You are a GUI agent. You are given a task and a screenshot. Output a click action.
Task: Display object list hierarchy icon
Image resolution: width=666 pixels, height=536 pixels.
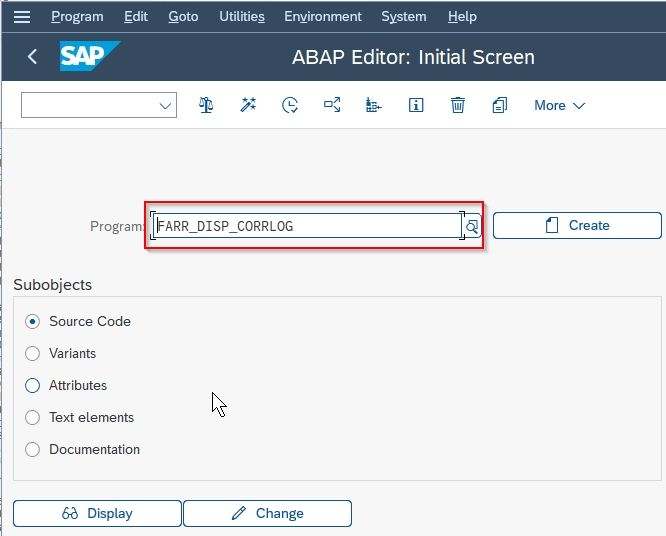(x=374, y=105)
